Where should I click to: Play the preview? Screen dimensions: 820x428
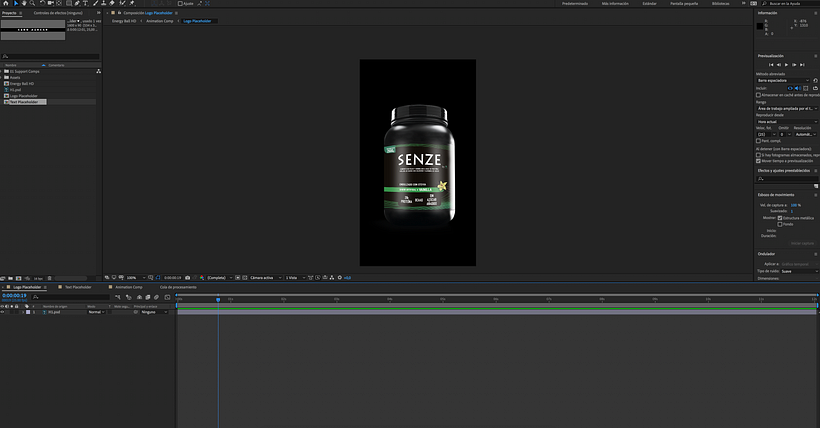(786, 65)
